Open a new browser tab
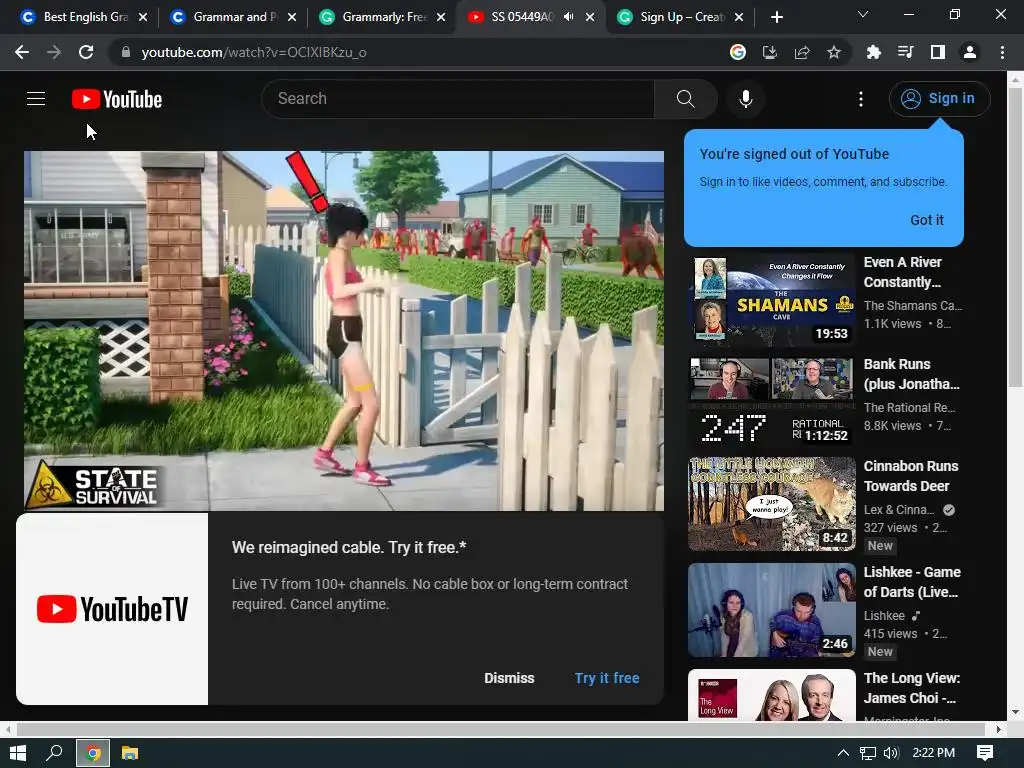The height and width of the screenshot is (768, 1024). click(x=776, y=17)
